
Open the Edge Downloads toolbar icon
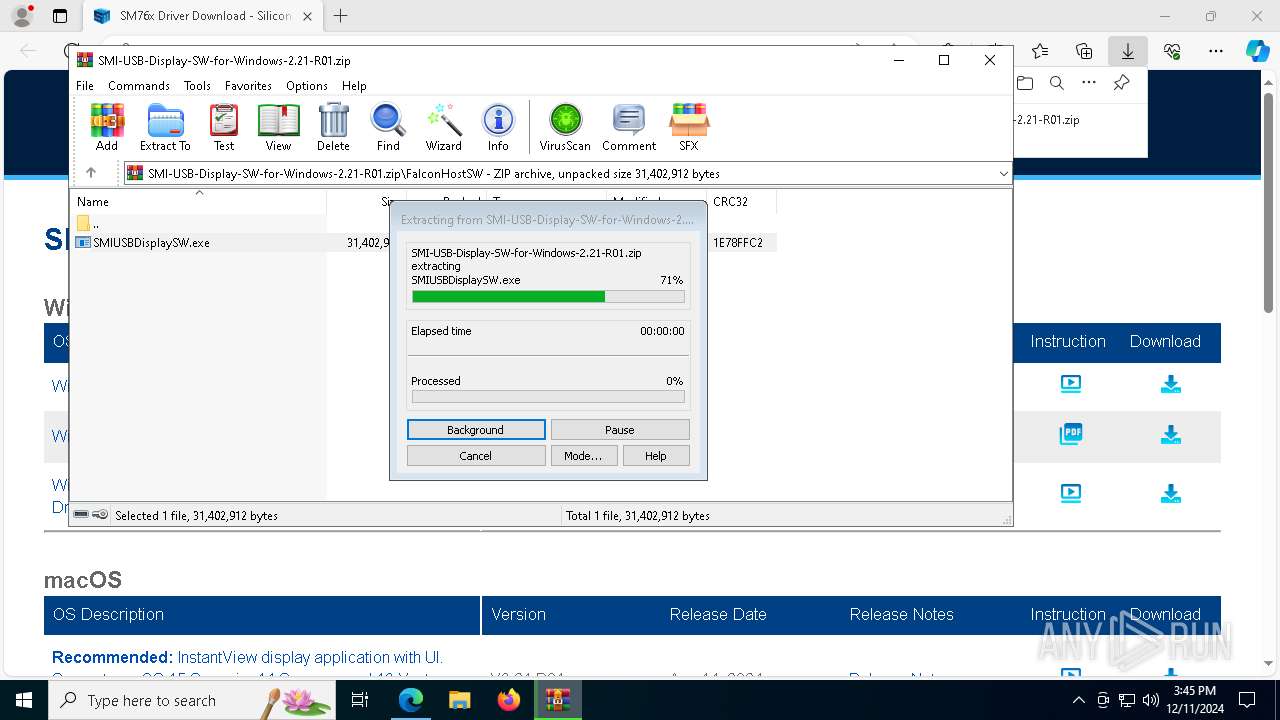click(x=1127, y=50)
